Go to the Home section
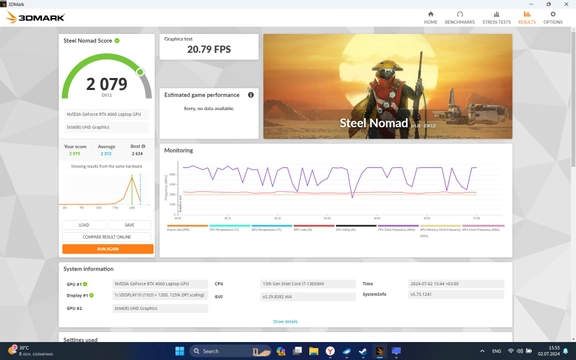 coord(431,18)
